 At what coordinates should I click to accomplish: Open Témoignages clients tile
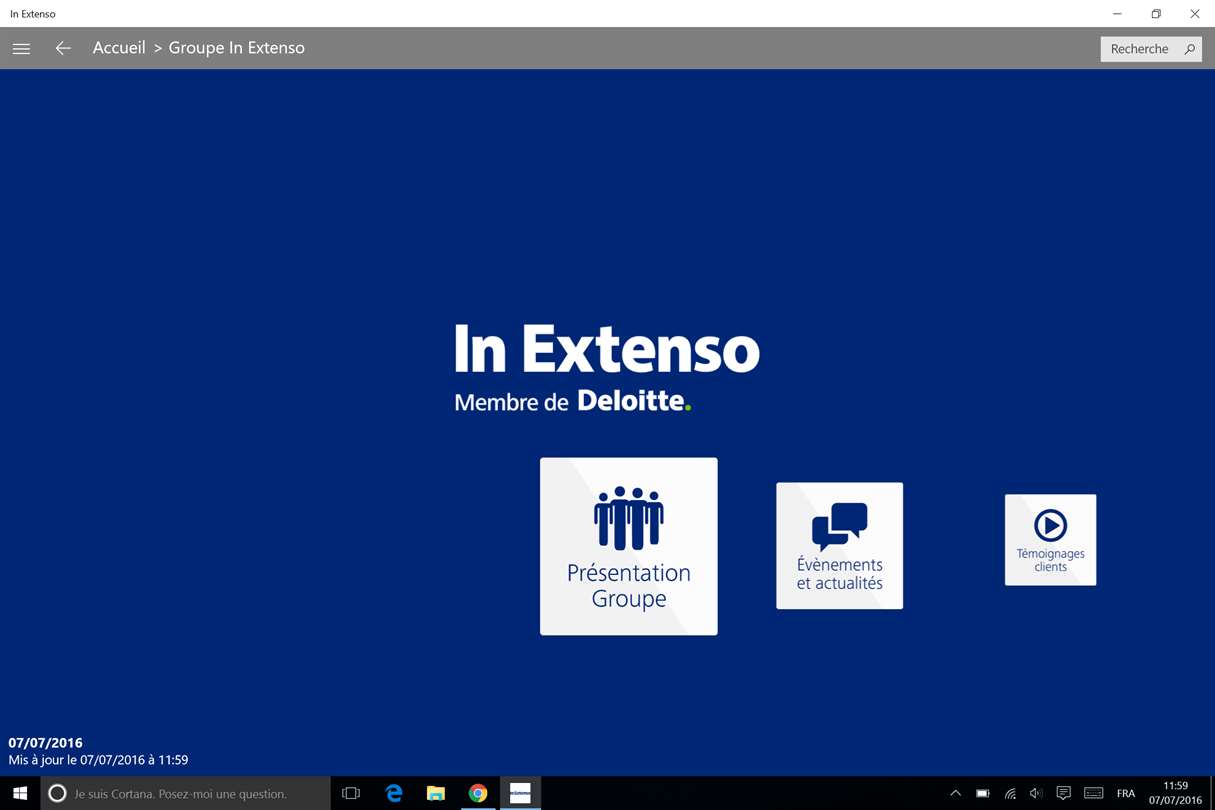click(1050, 540)
